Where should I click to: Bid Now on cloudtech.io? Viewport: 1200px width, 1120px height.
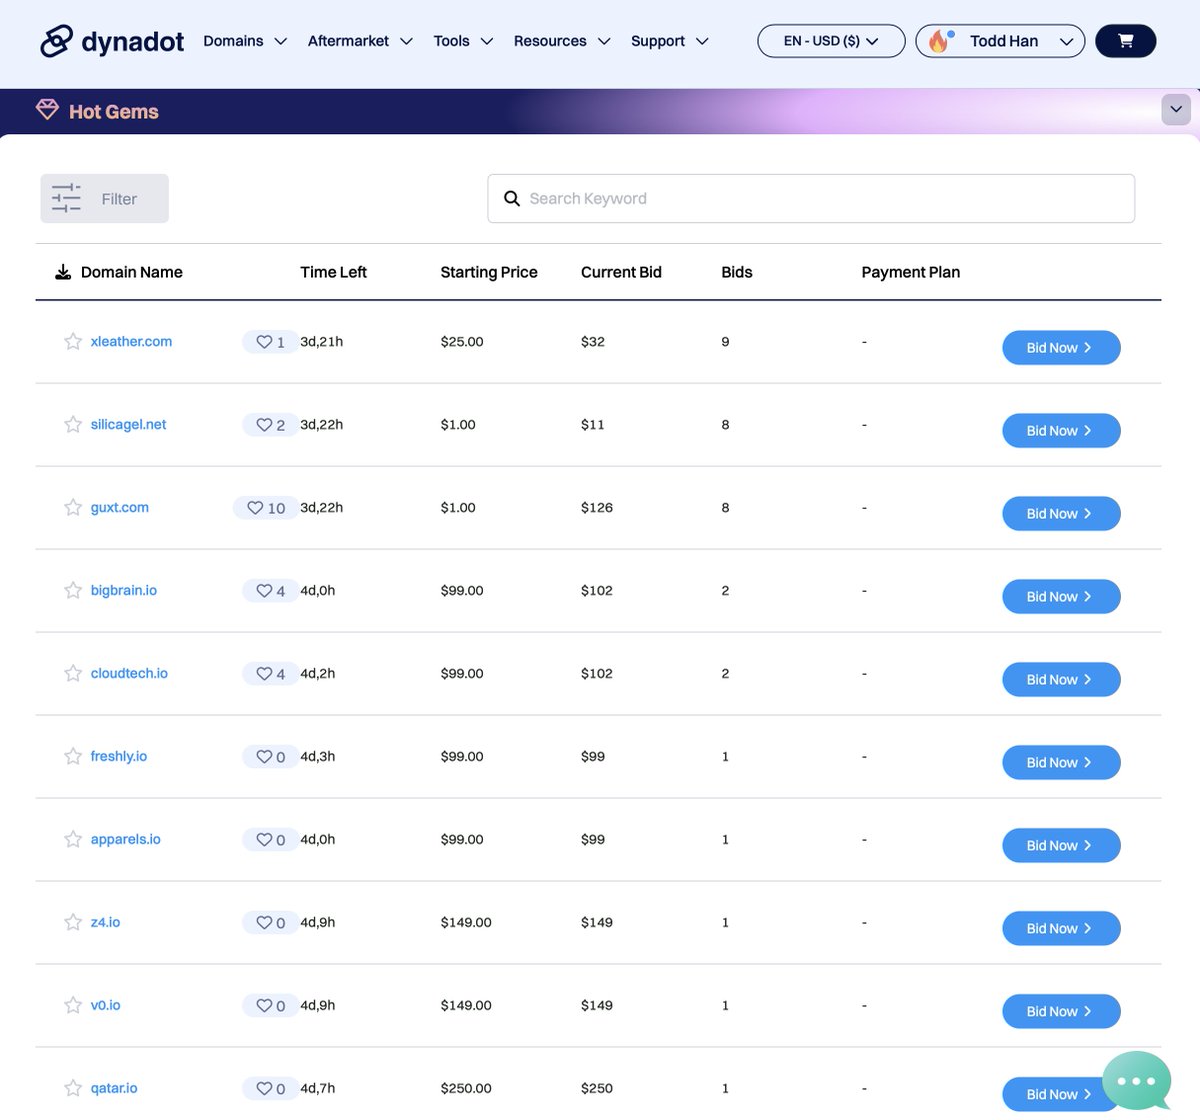point(1061,680)
